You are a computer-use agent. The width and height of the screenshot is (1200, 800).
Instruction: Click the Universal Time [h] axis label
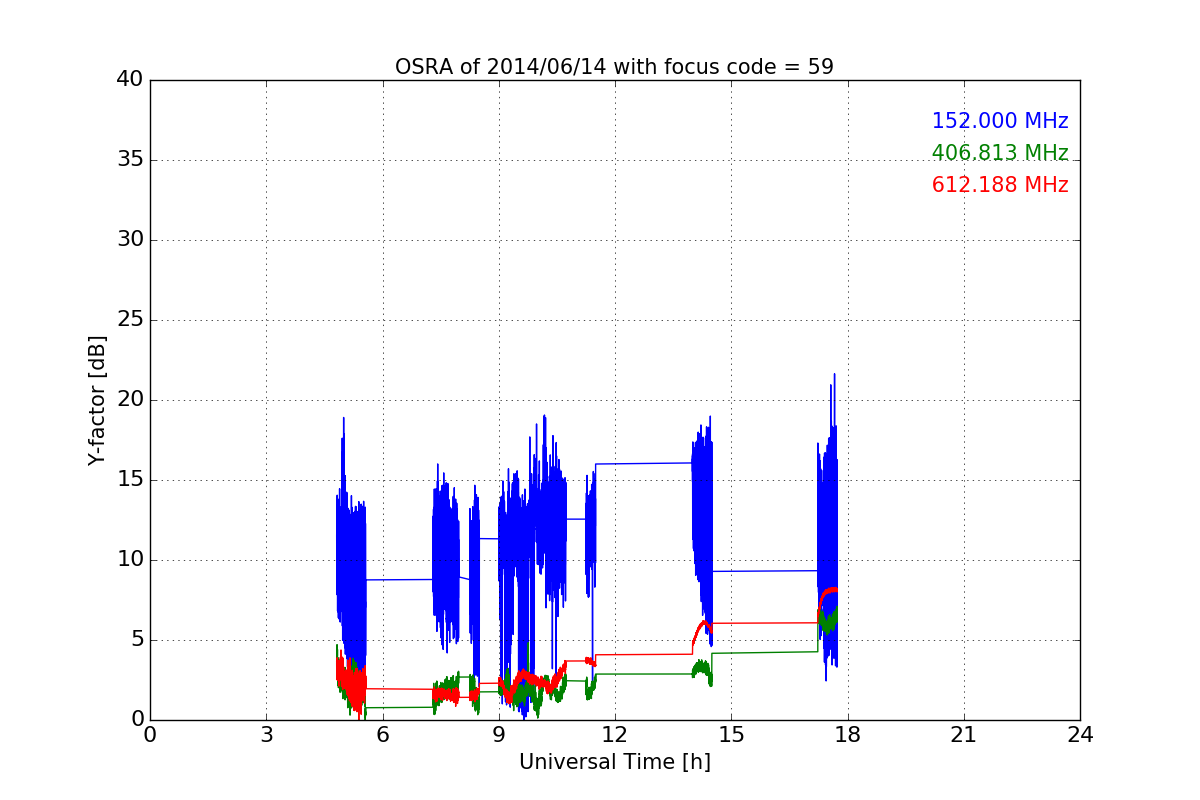pos(614,762)
